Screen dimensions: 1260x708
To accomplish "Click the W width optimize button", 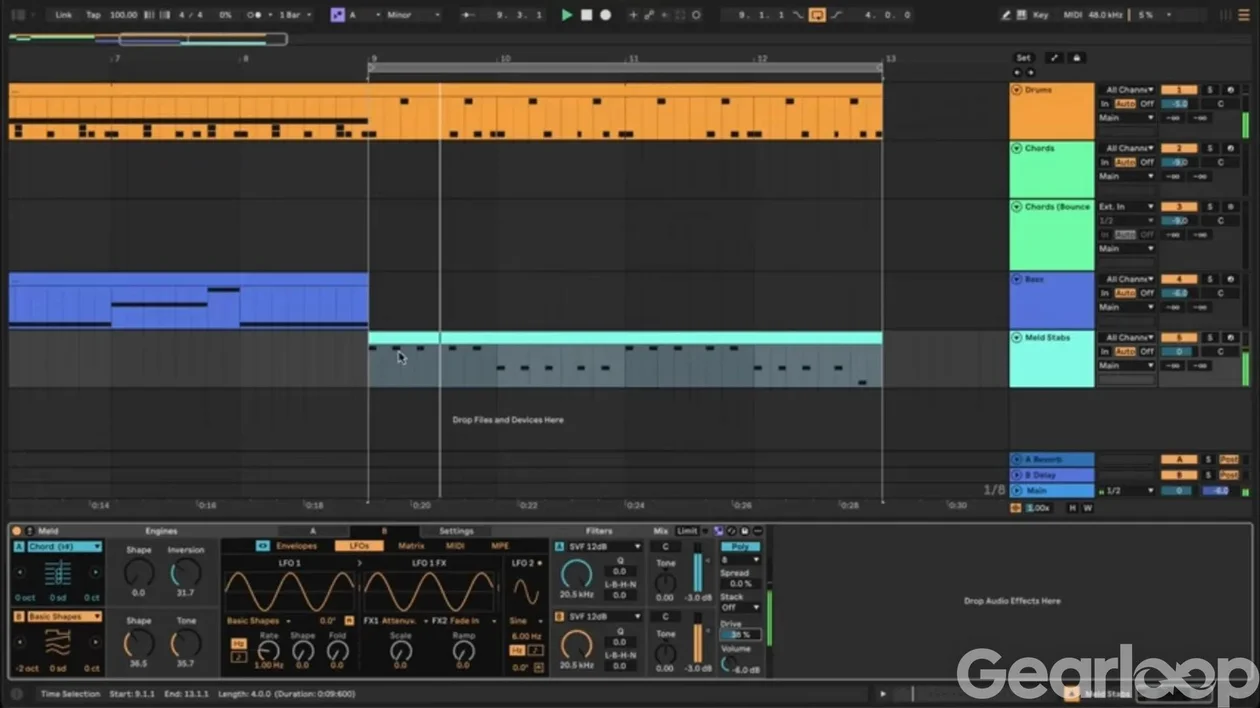I will [x=1087, y=508].
